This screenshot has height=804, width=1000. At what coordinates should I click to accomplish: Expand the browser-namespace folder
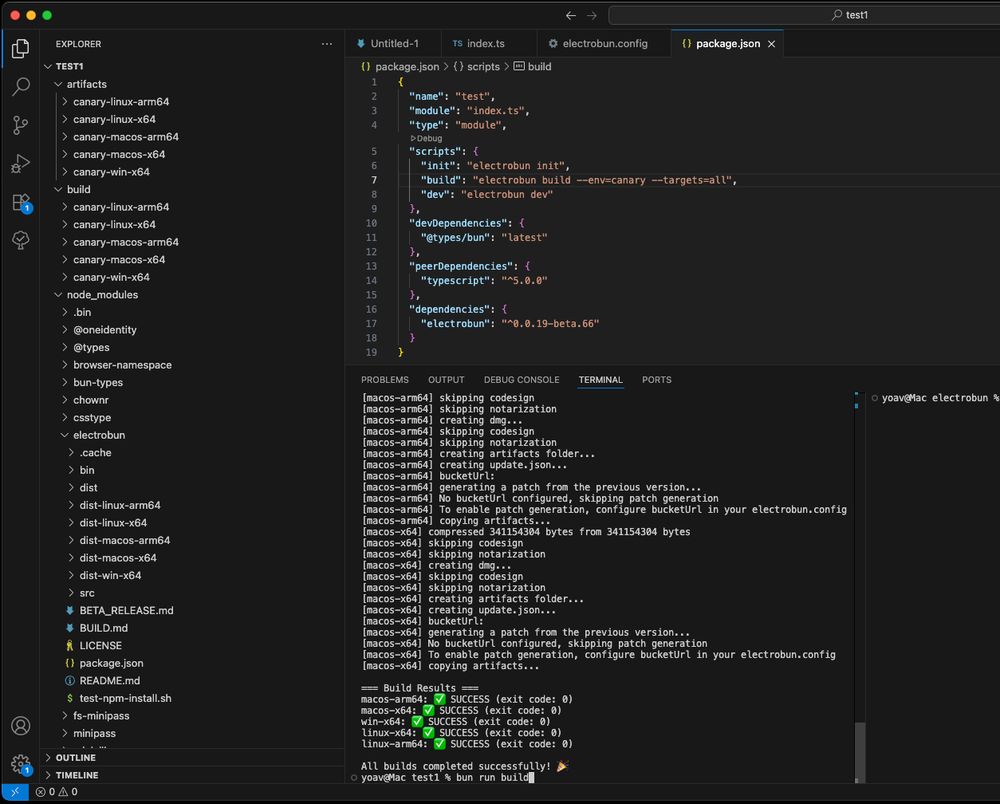(191, 365)
